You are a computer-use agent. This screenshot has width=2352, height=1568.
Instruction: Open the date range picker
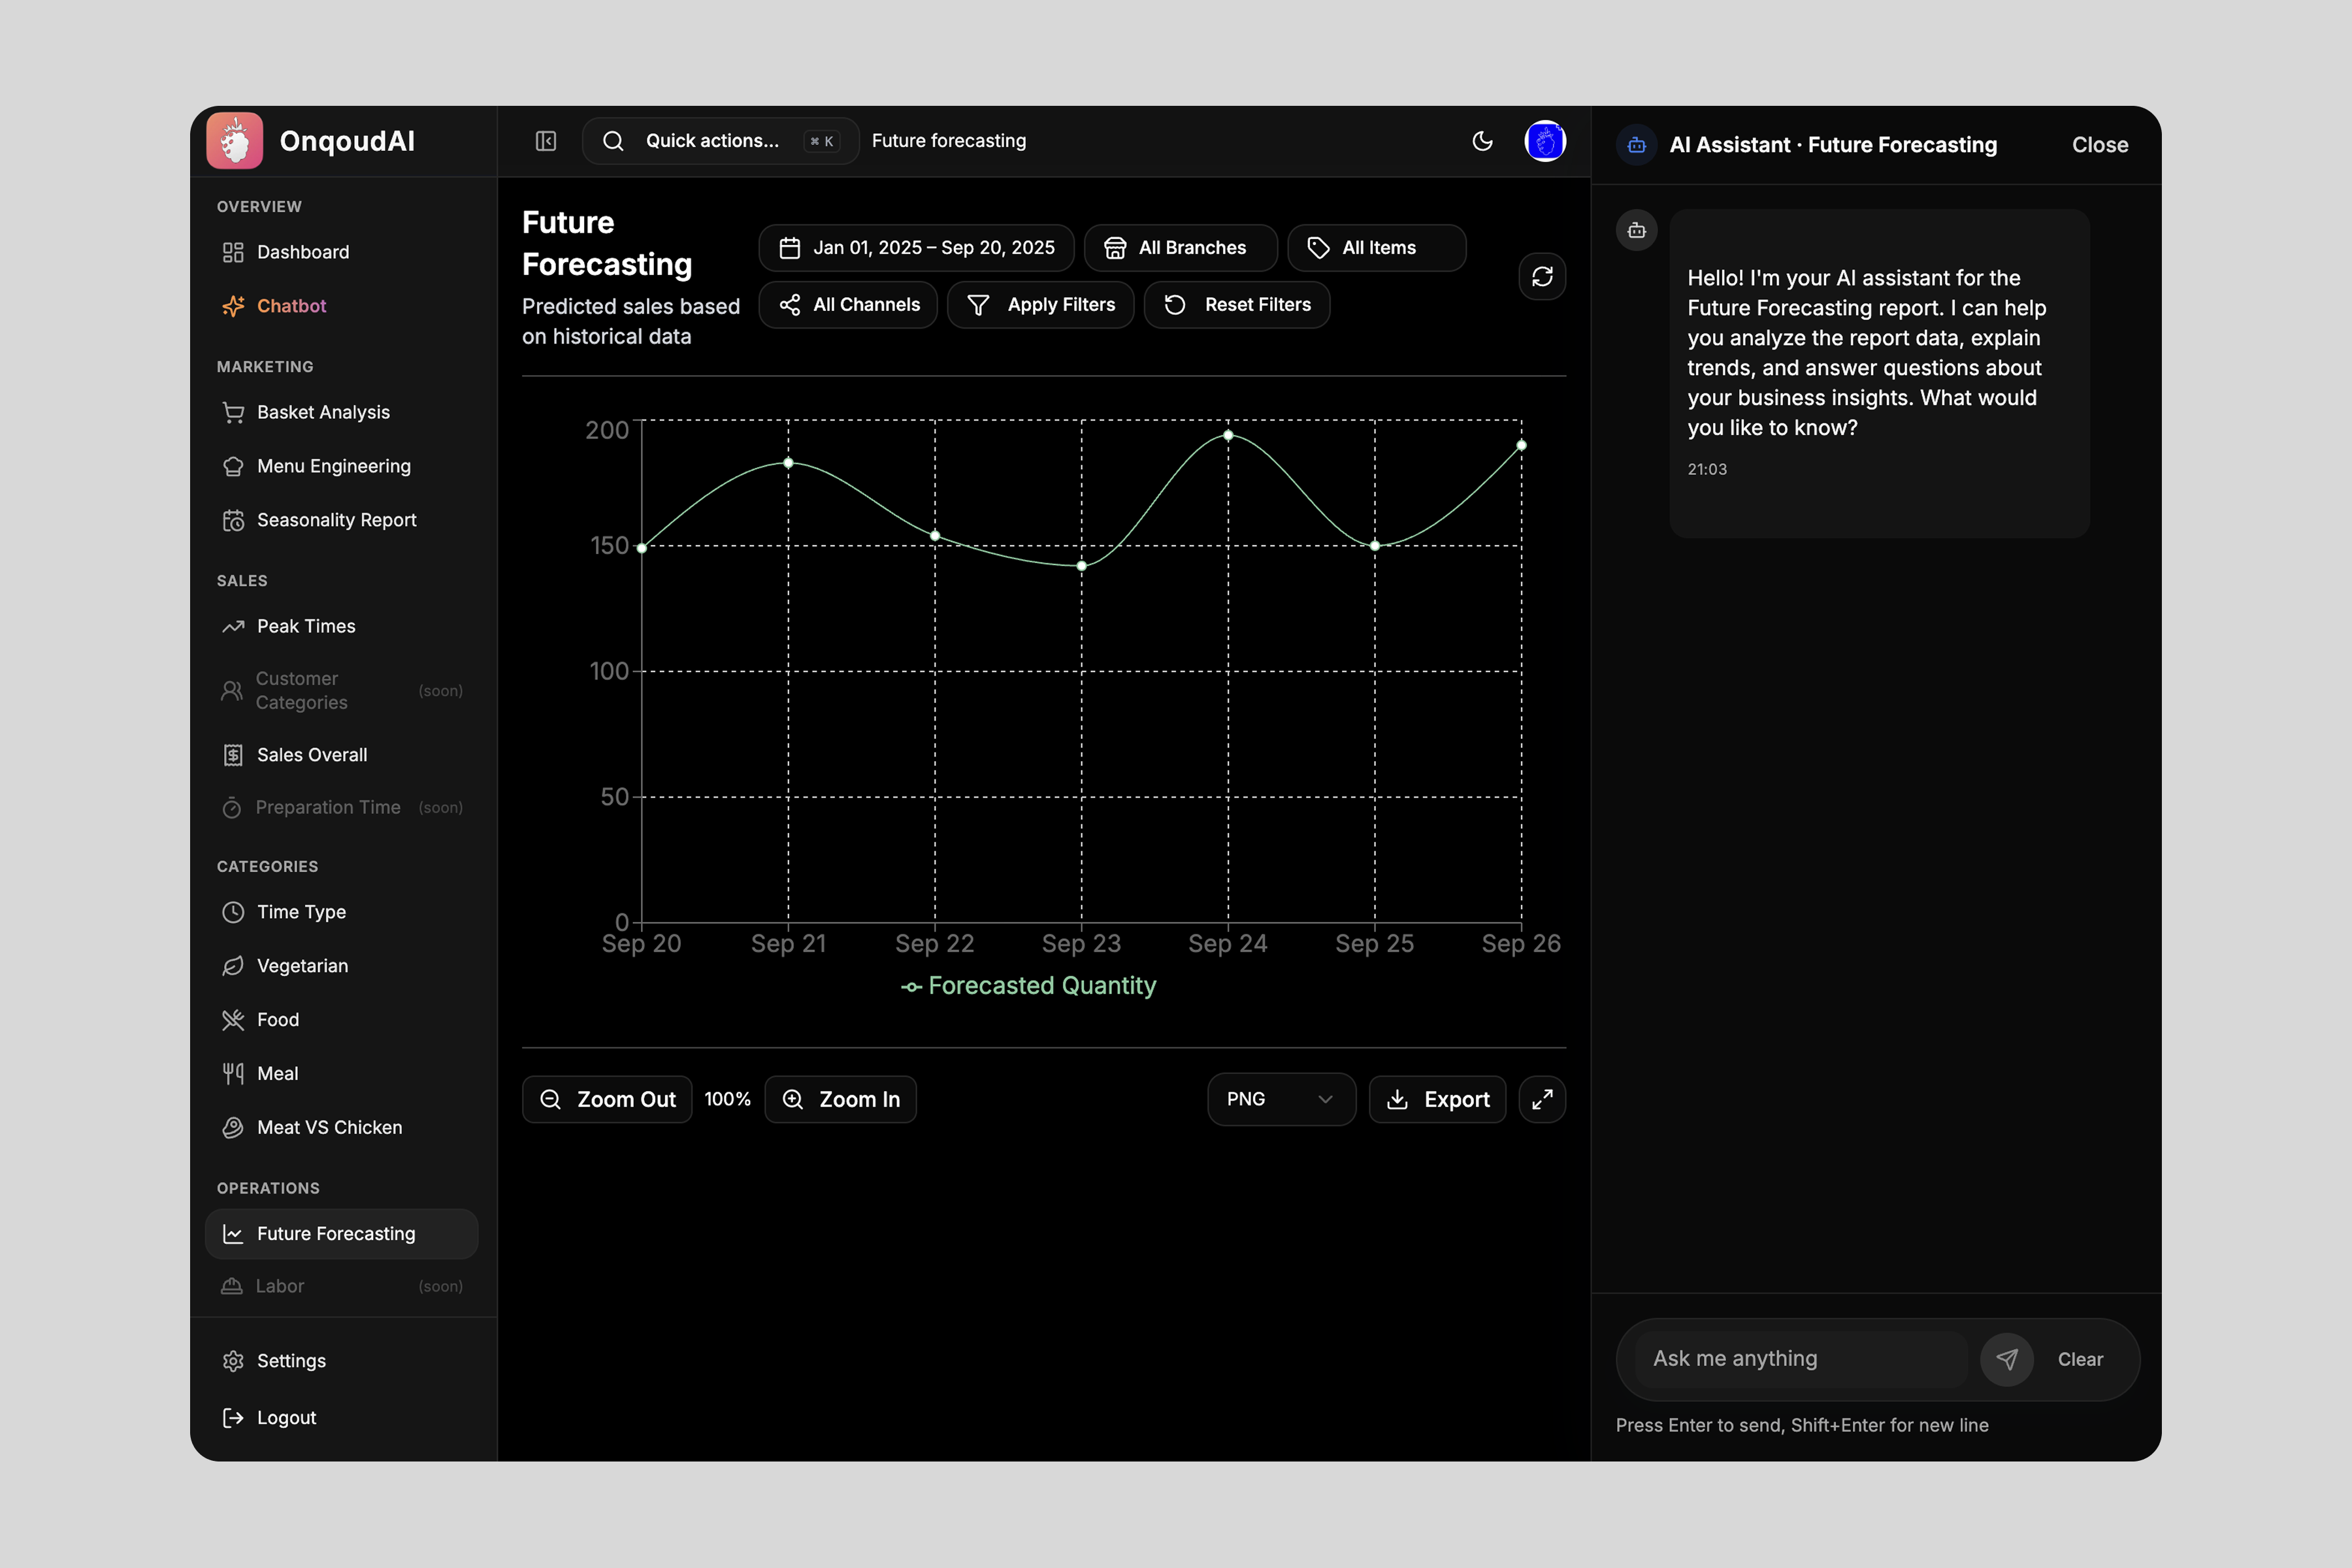click(x=916, y=248)
